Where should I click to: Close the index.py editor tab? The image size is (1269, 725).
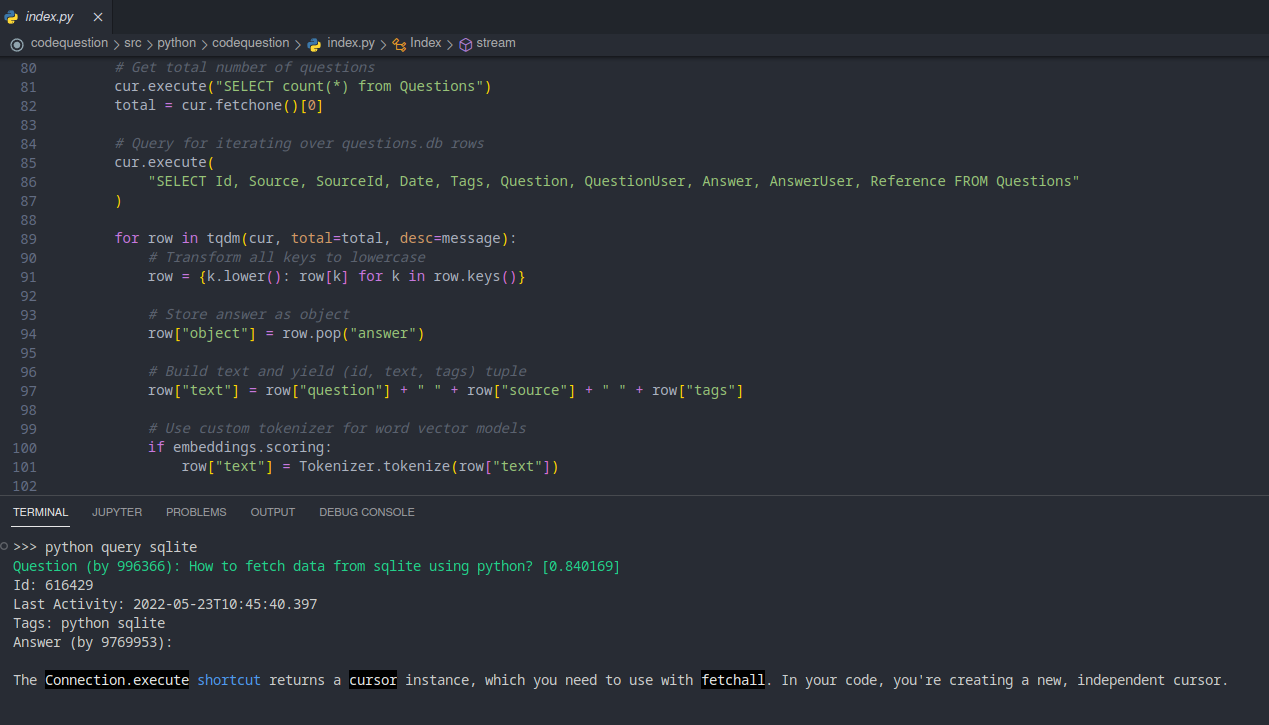click(x=97, y=16)
